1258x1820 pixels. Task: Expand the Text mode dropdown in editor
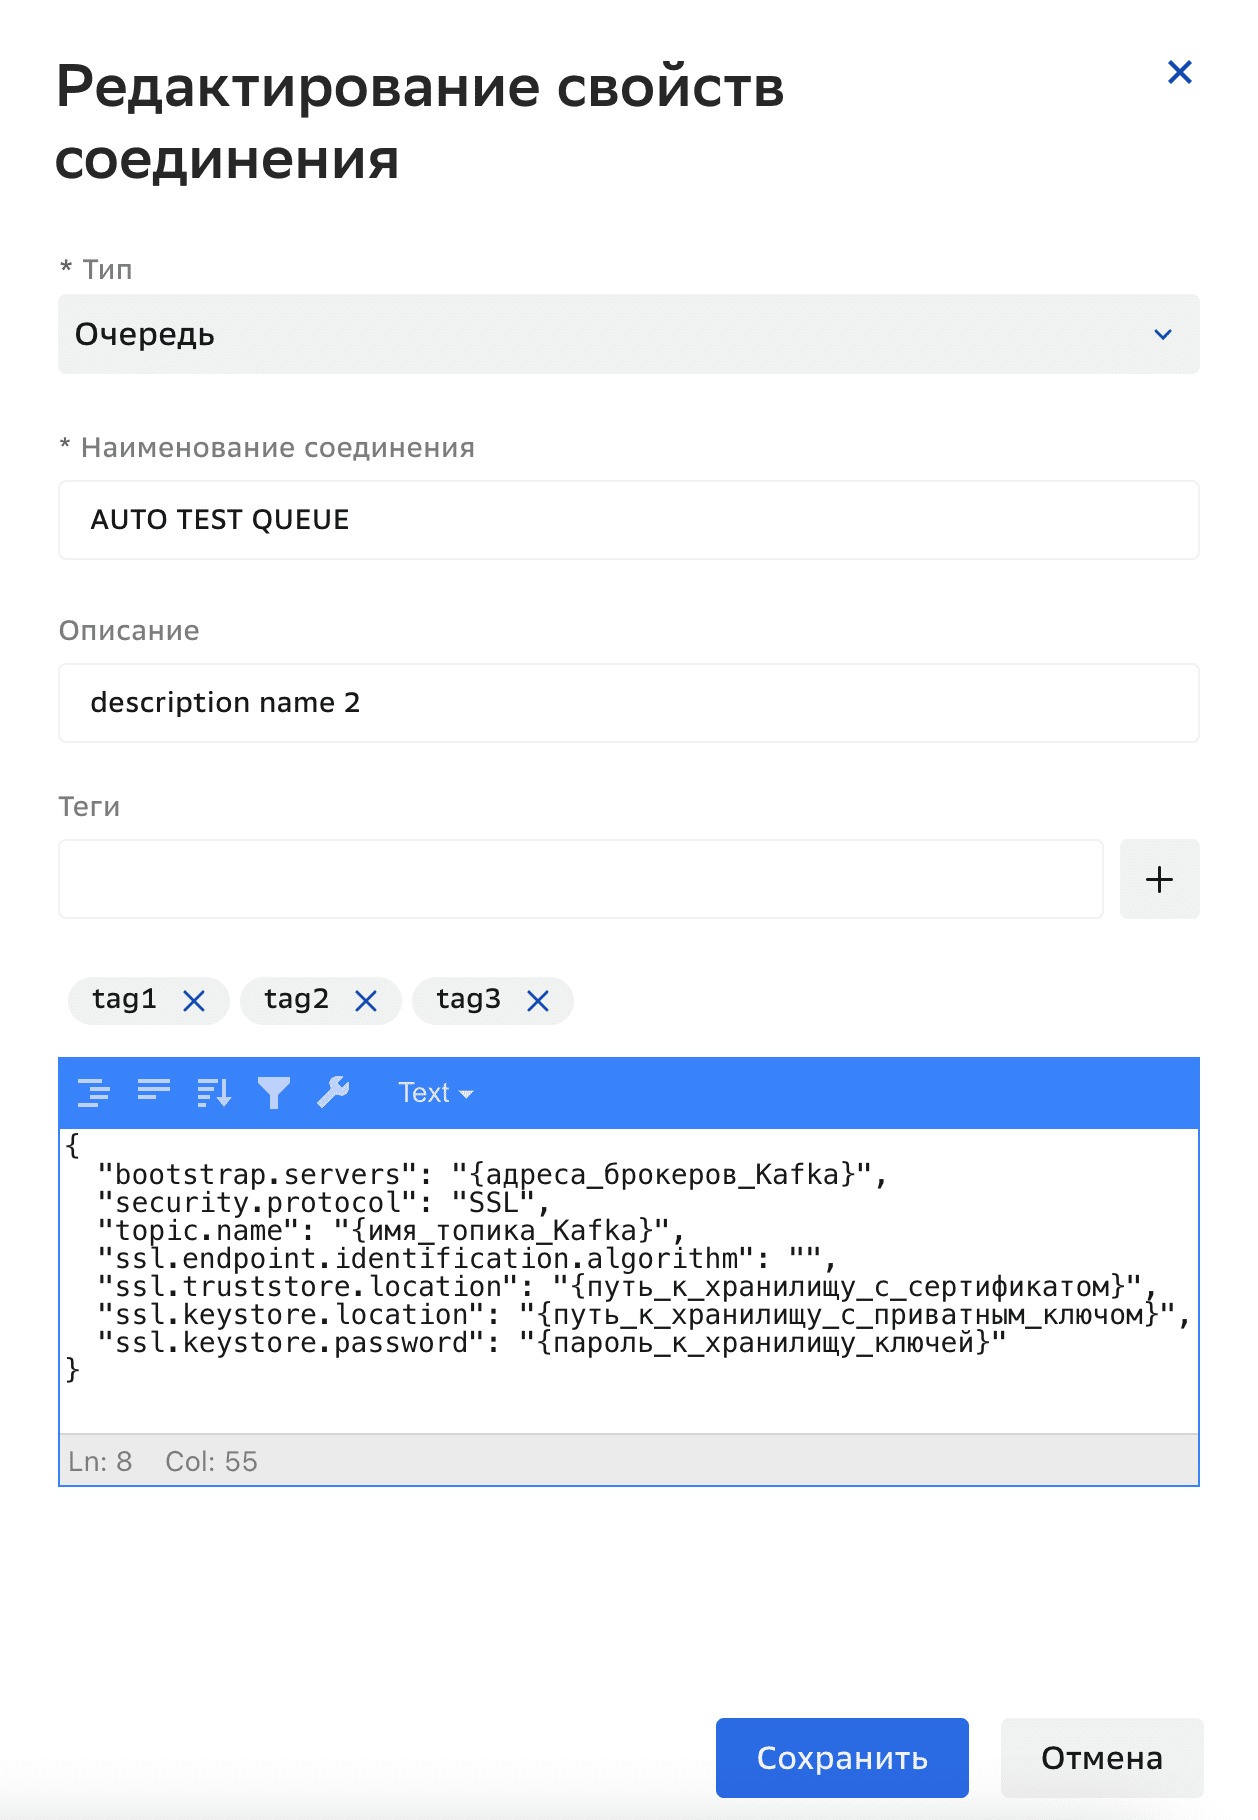(x=435, y=1093)
